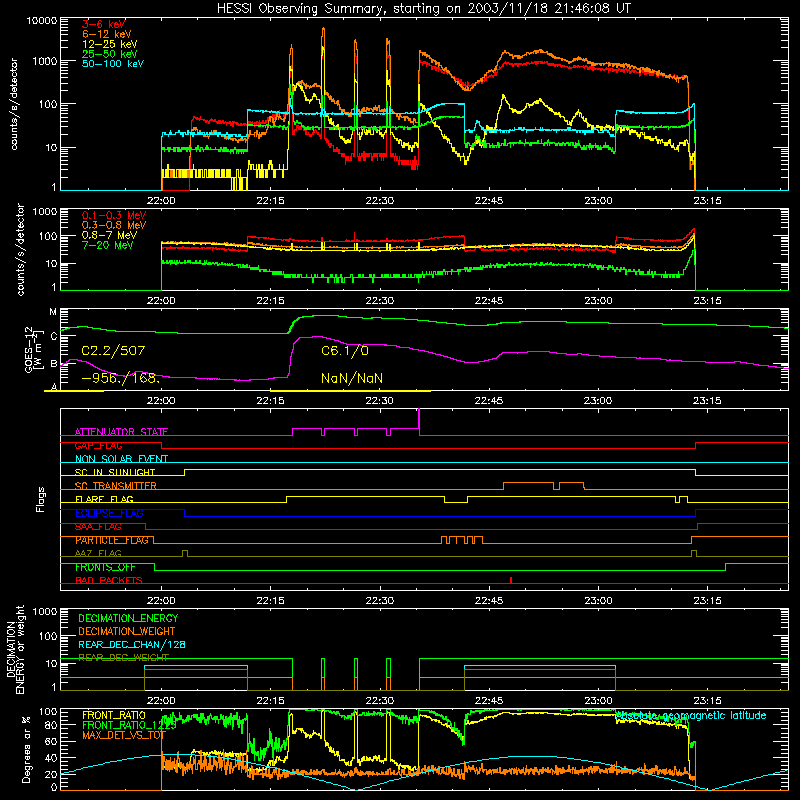Click the DECIMATION_ENERGY legend label
This screenshot has height=800, width=800.
pos(128,618)
